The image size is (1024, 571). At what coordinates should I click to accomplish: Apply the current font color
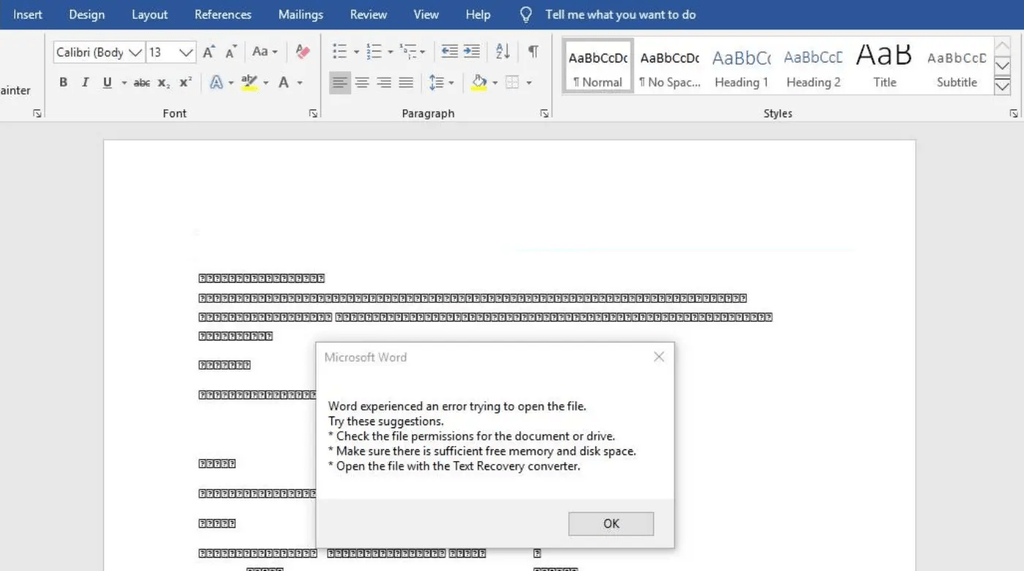283,83
